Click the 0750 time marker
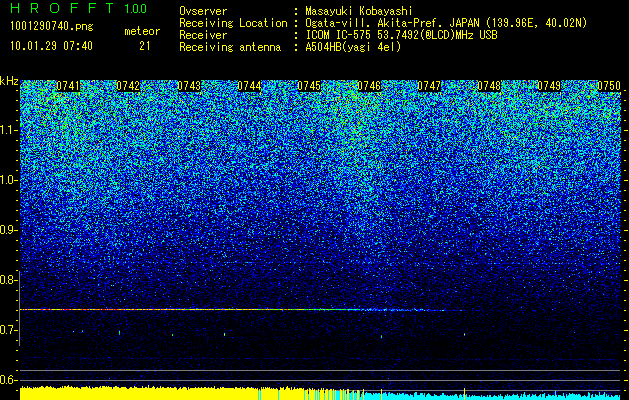 point(609,86)
